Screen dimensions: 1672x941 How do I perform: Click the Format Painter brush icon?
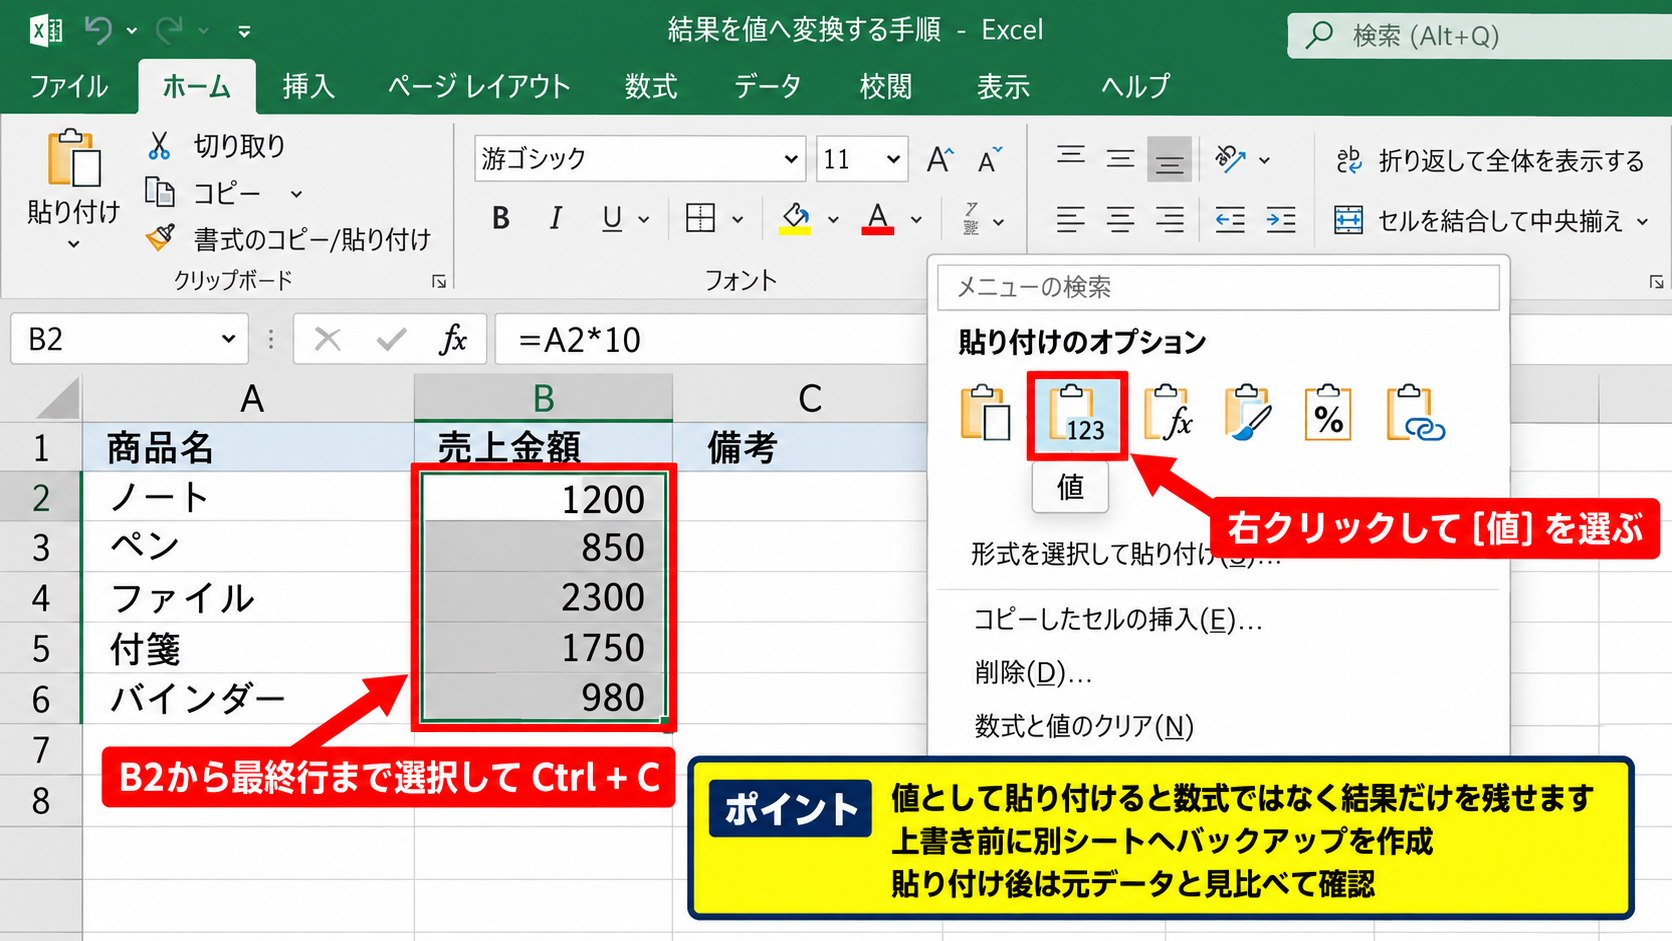pos(160,238)
